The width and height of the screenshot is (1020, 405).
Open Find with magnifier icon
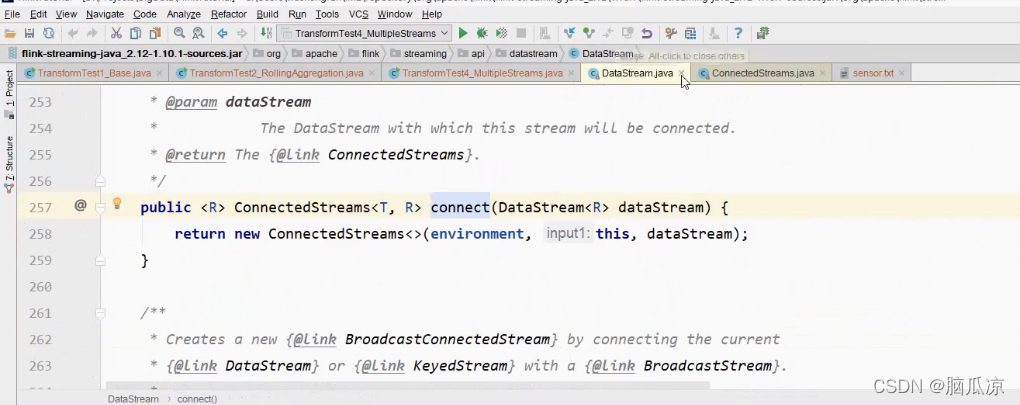click(x=179, y=33)
